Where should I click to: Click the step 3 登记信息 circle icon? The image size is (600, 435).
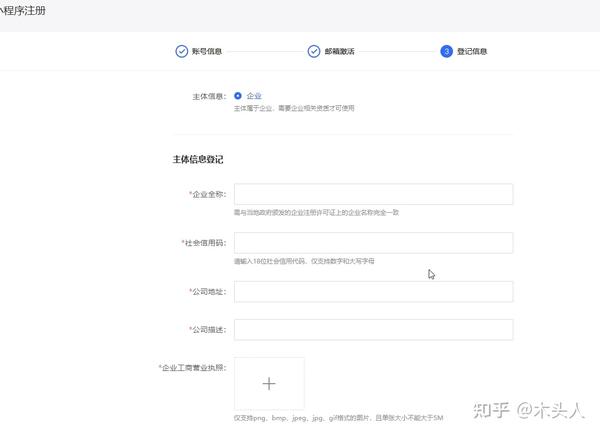(446, 51)
